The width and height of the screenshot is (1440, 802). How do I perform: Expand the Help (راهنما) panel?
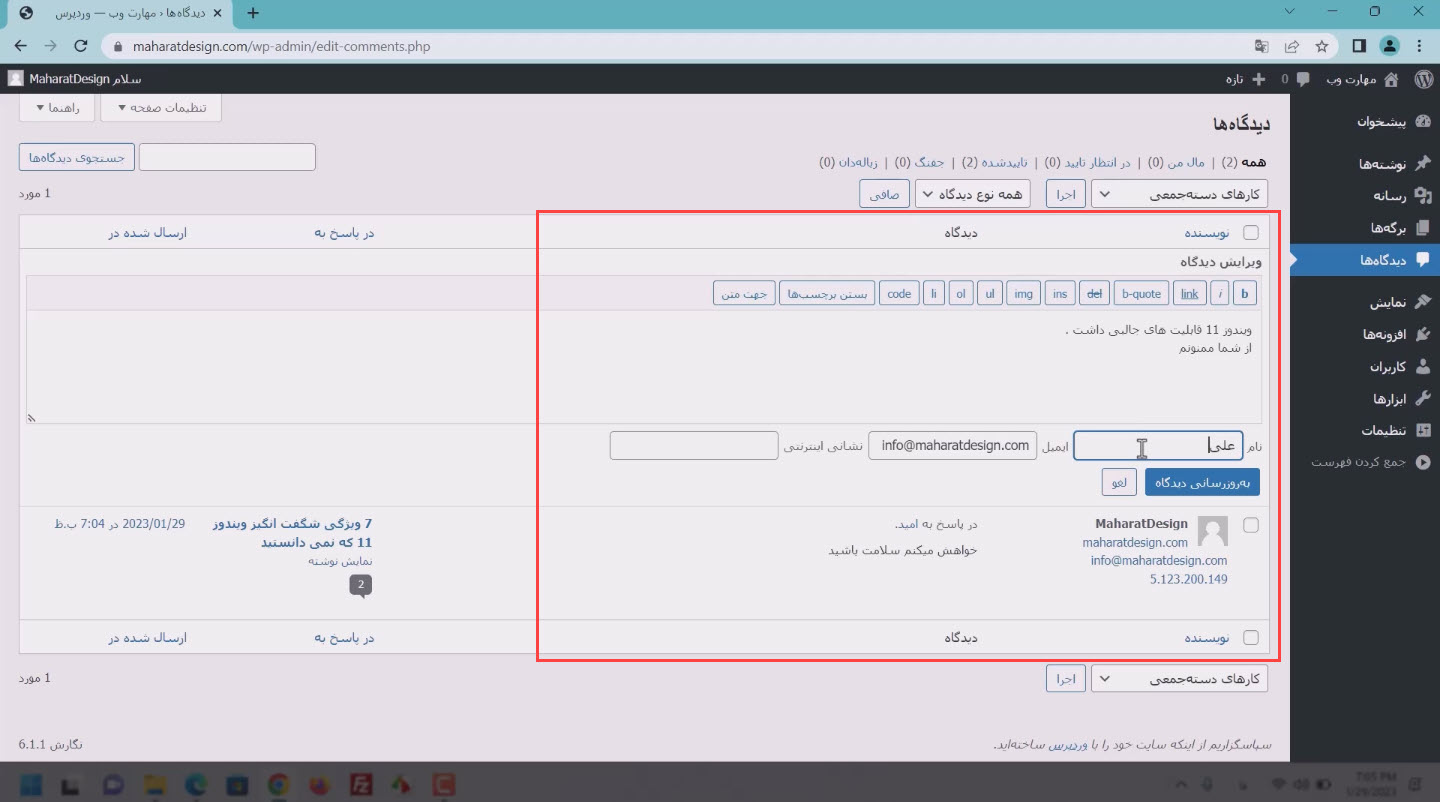tap(57, 108)
